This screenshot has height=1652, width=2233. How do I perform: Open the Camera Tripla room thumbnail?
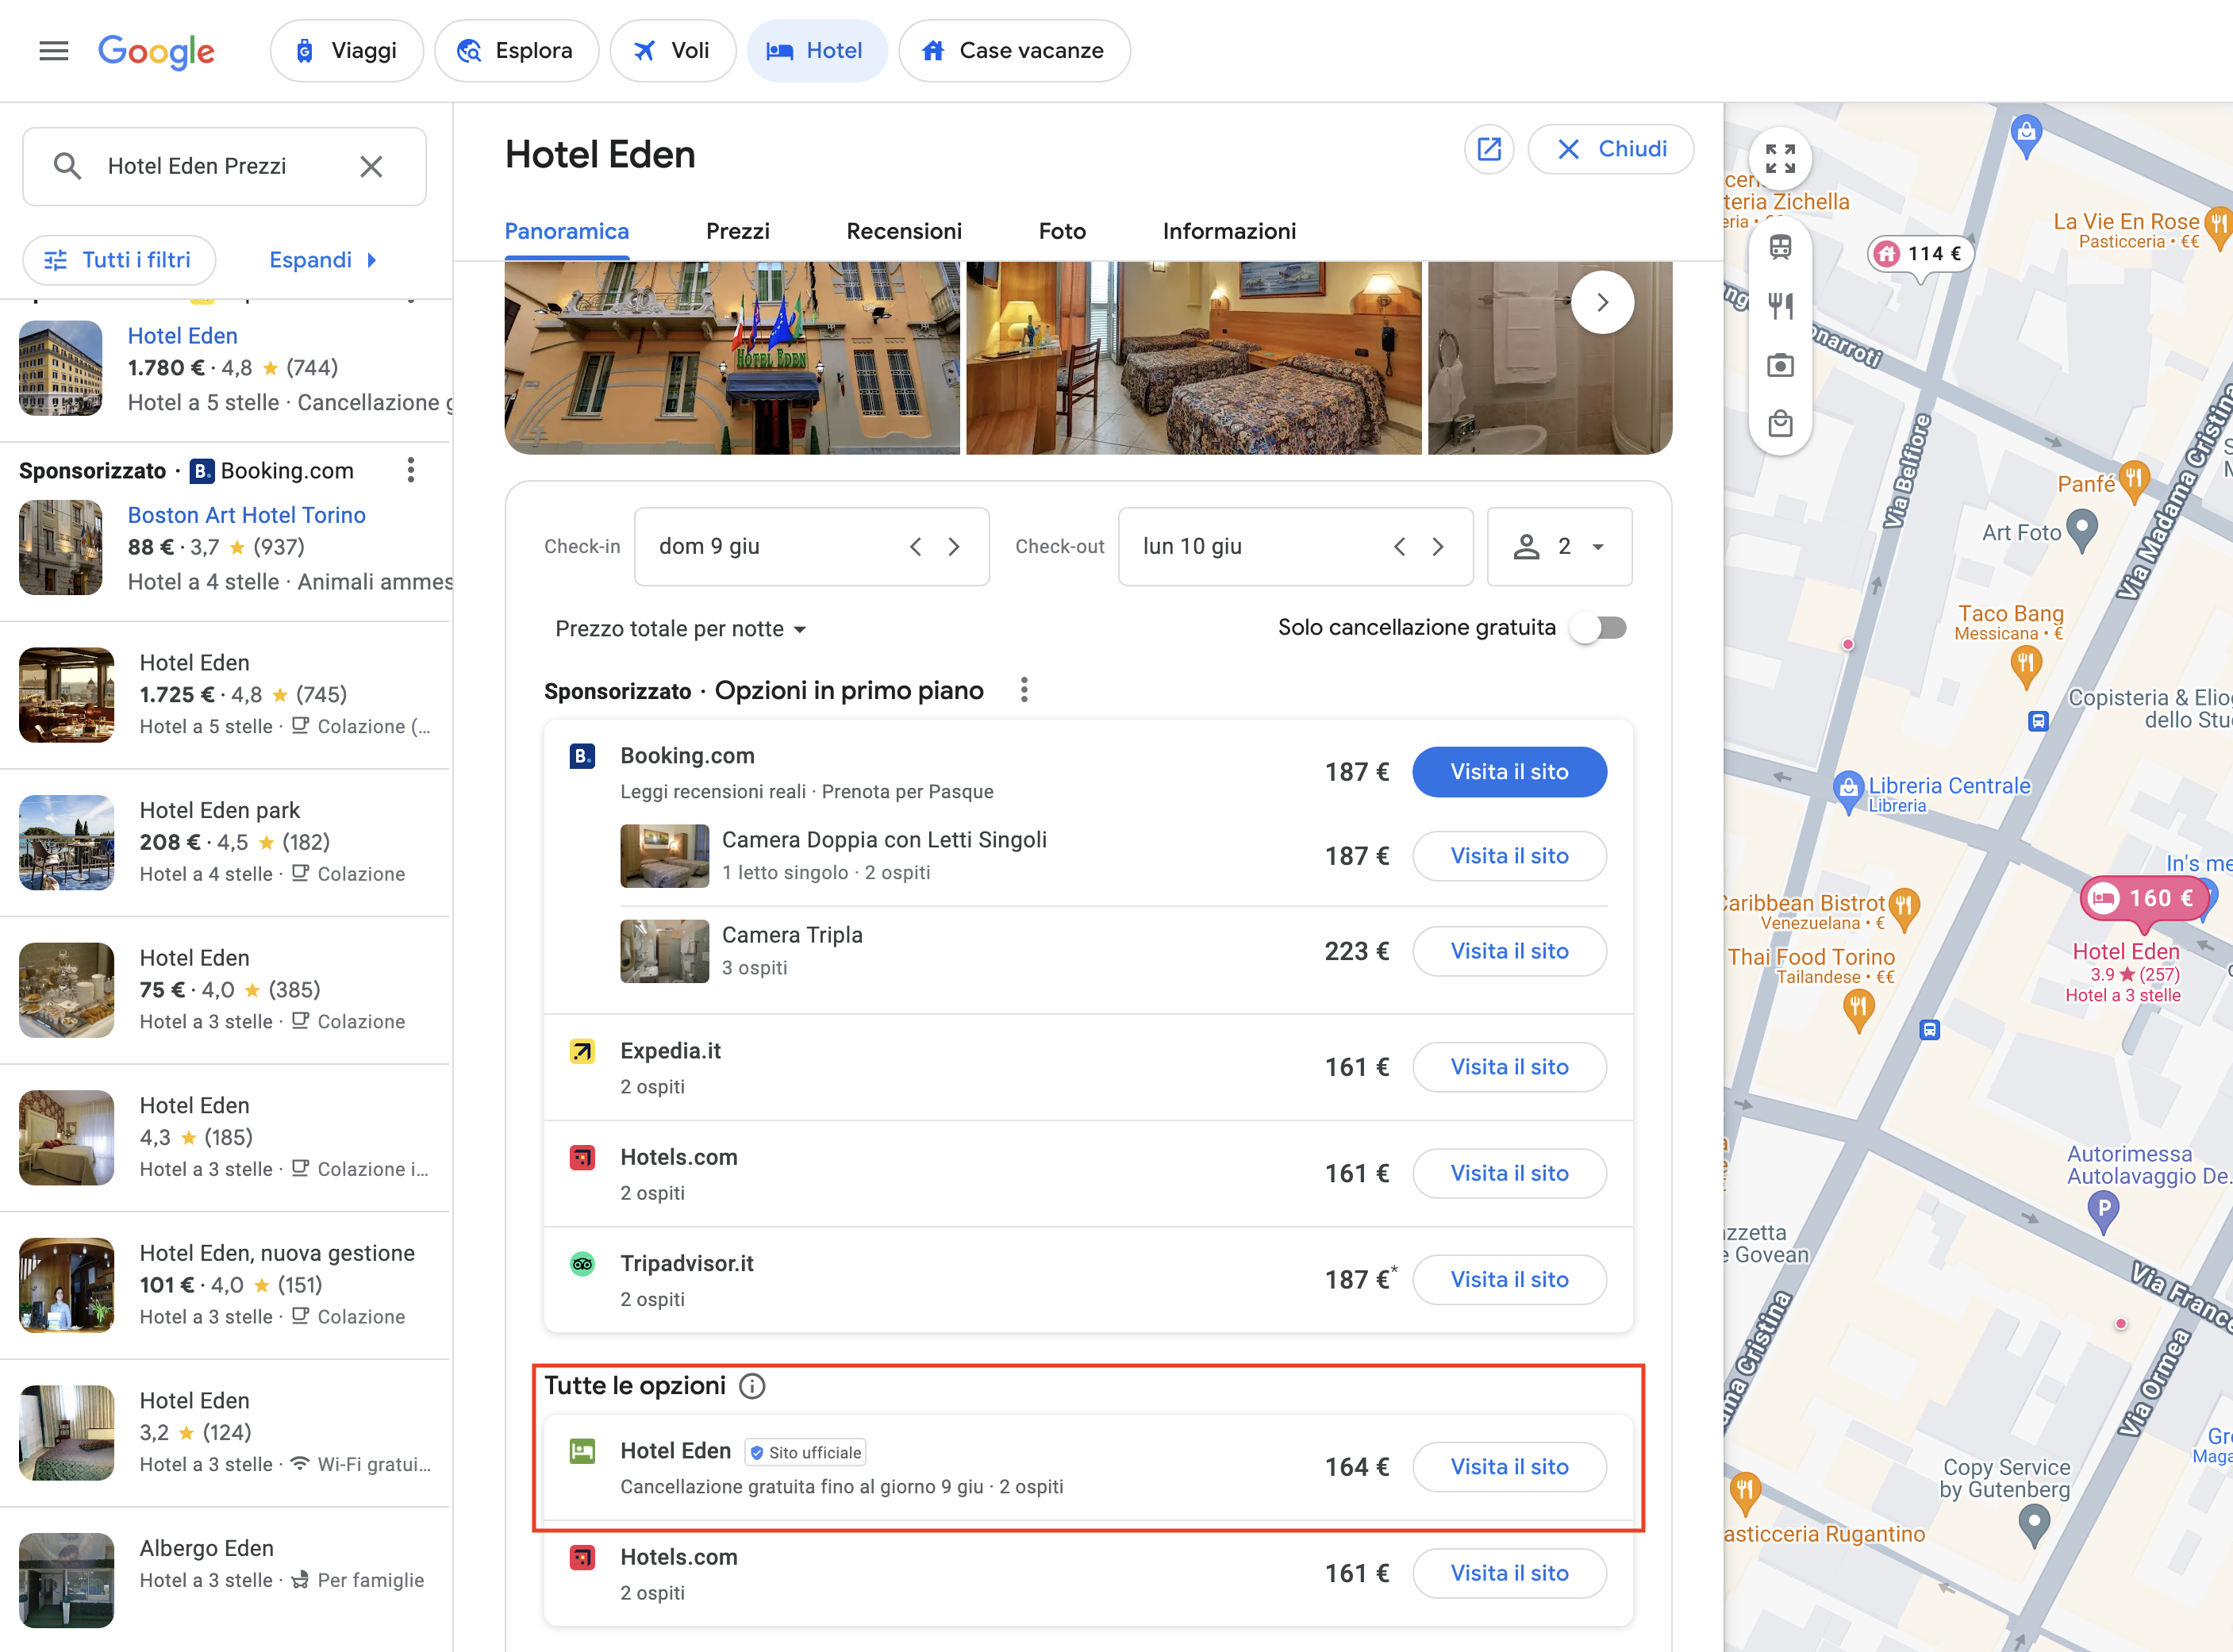point(664,951)
